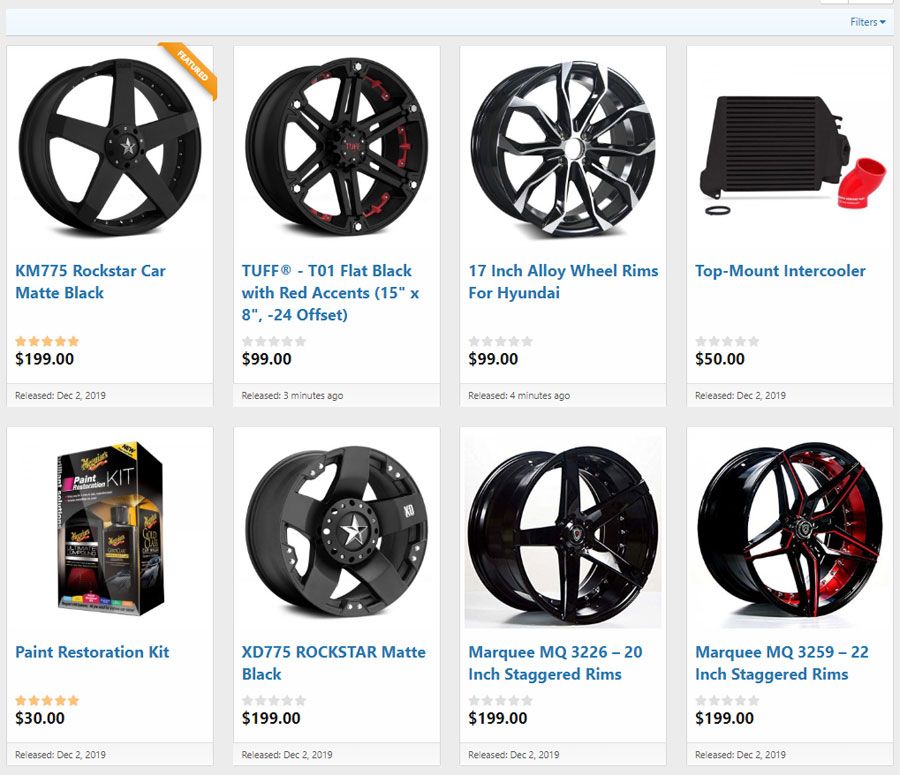Viewport: 900px width, 775px height.
Task: Click the XD775 ROCKSTAR wheel image
Action: 336,529
